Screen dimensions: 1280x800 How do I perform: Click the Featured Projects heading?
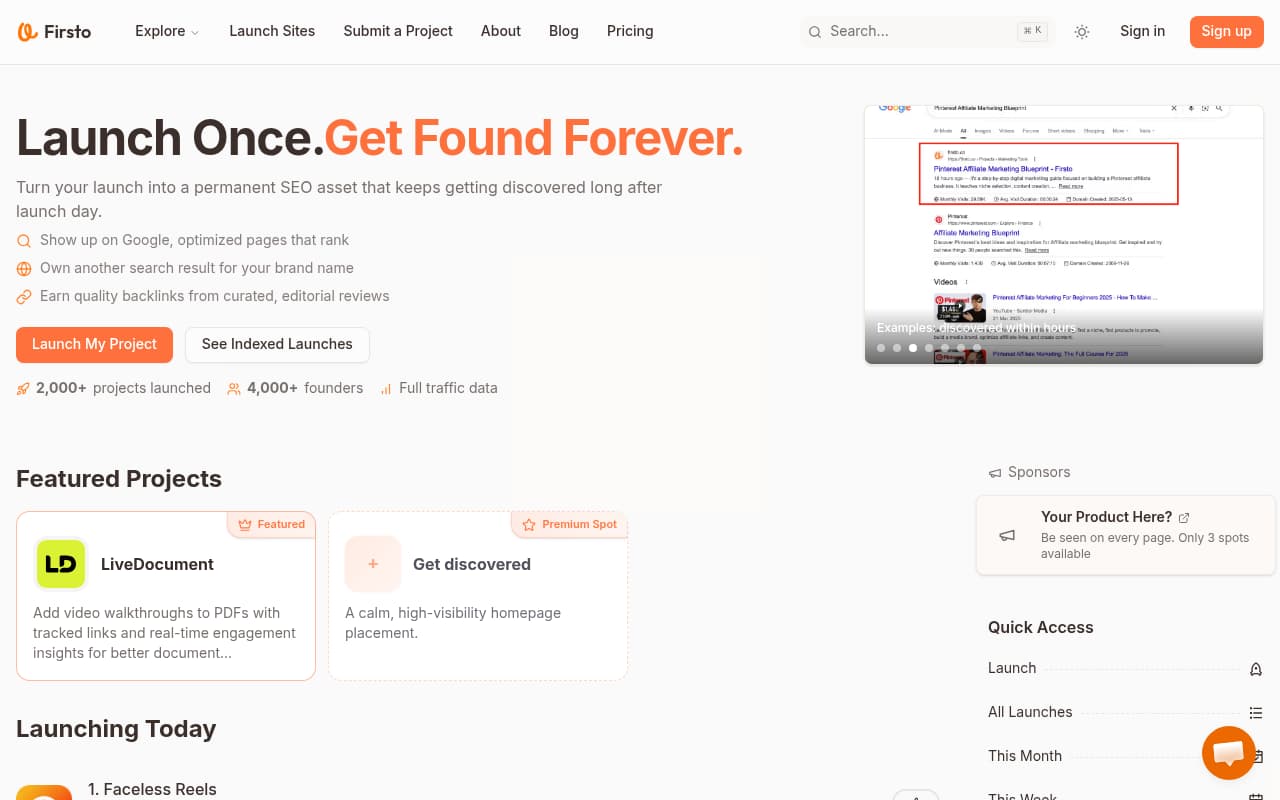click(x=119, y=478)
